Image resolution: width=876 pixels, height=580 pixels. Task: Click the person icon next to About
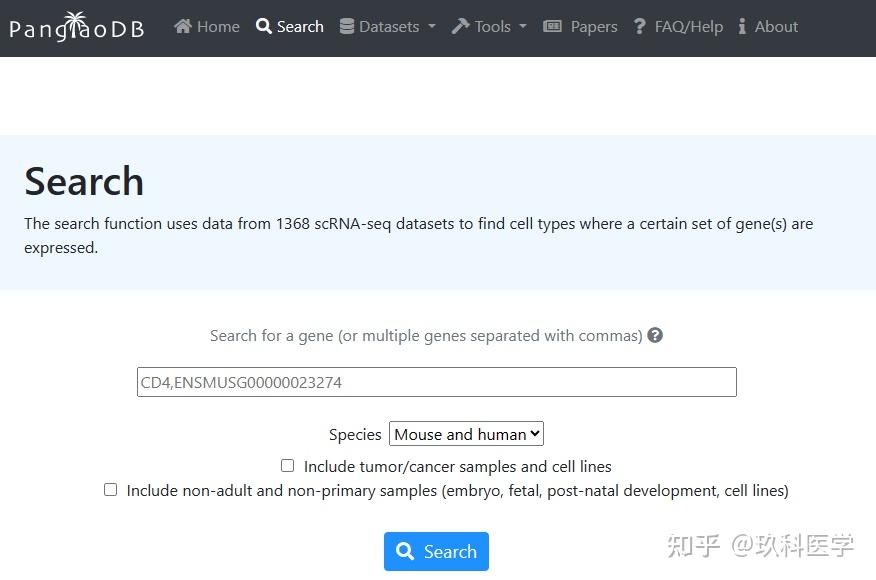pyautogui.click(x=743, y=26)
